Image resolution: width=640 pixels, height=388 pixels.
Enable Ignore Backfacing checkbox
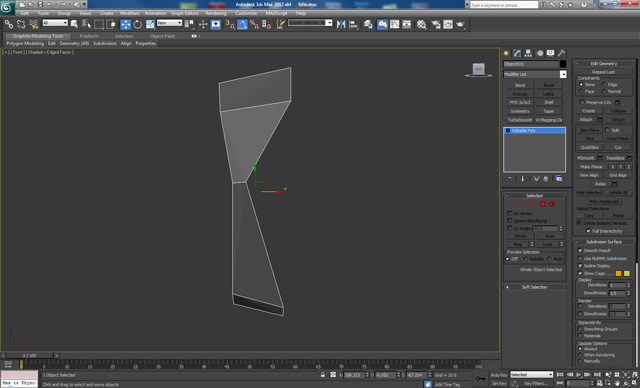click(x=509, y=221)
